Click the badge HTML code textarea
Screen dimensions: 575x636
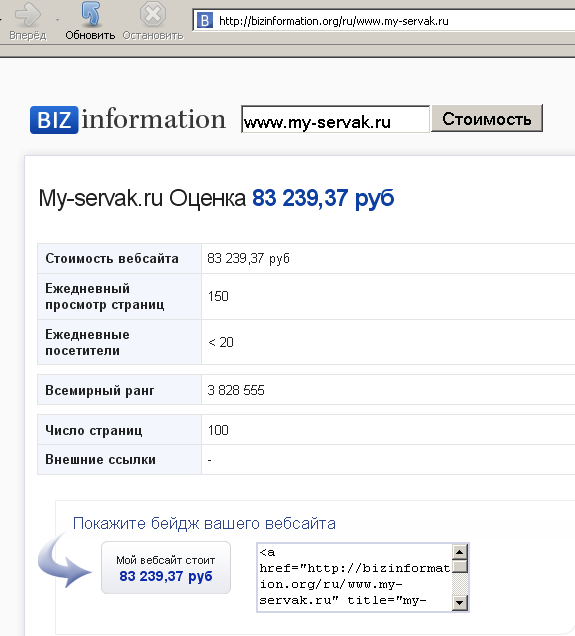tap(355, 577)
